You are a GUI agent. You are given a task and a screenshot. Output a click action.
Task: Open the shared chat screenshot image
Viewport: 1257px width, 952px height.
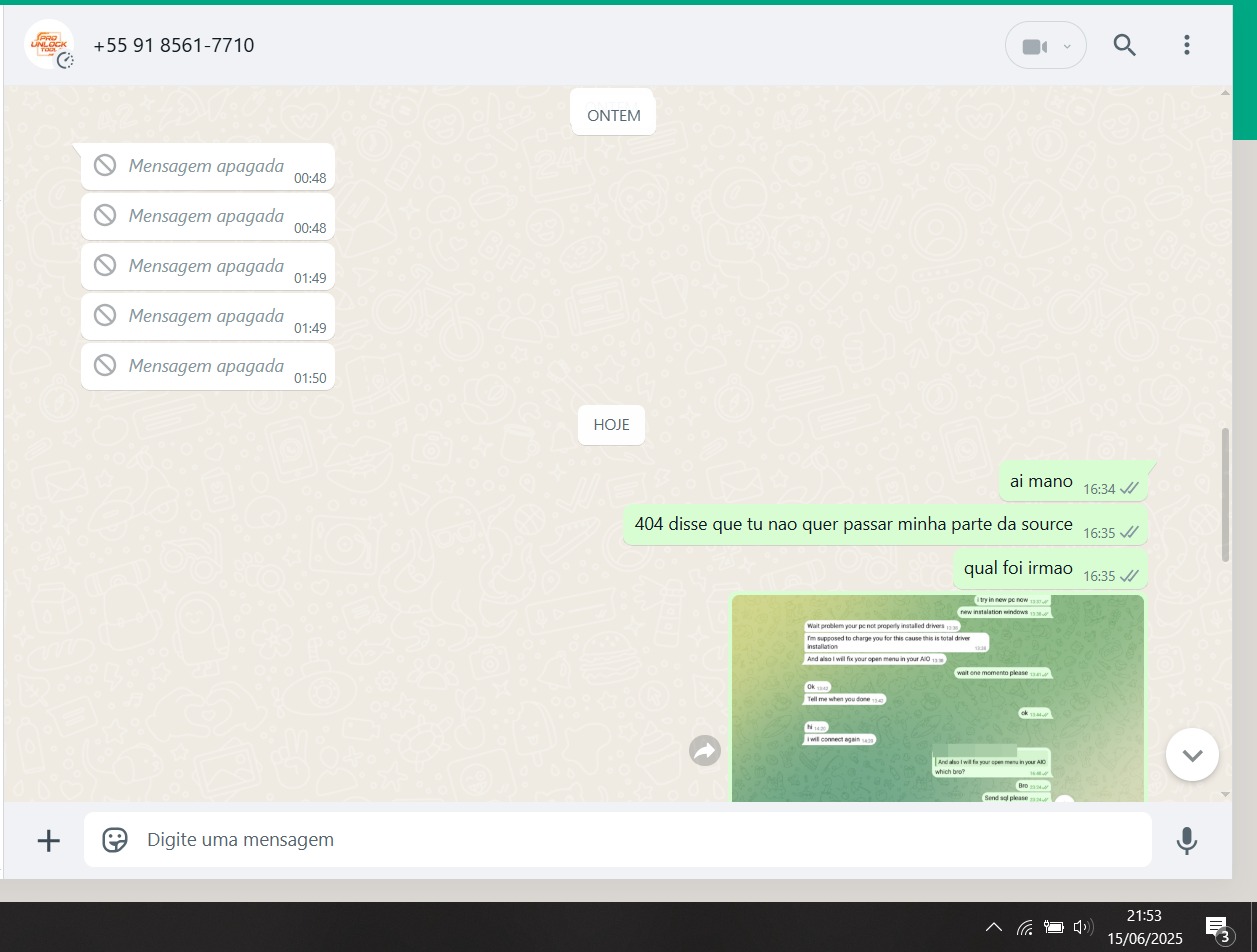click(x=937, y=698)
